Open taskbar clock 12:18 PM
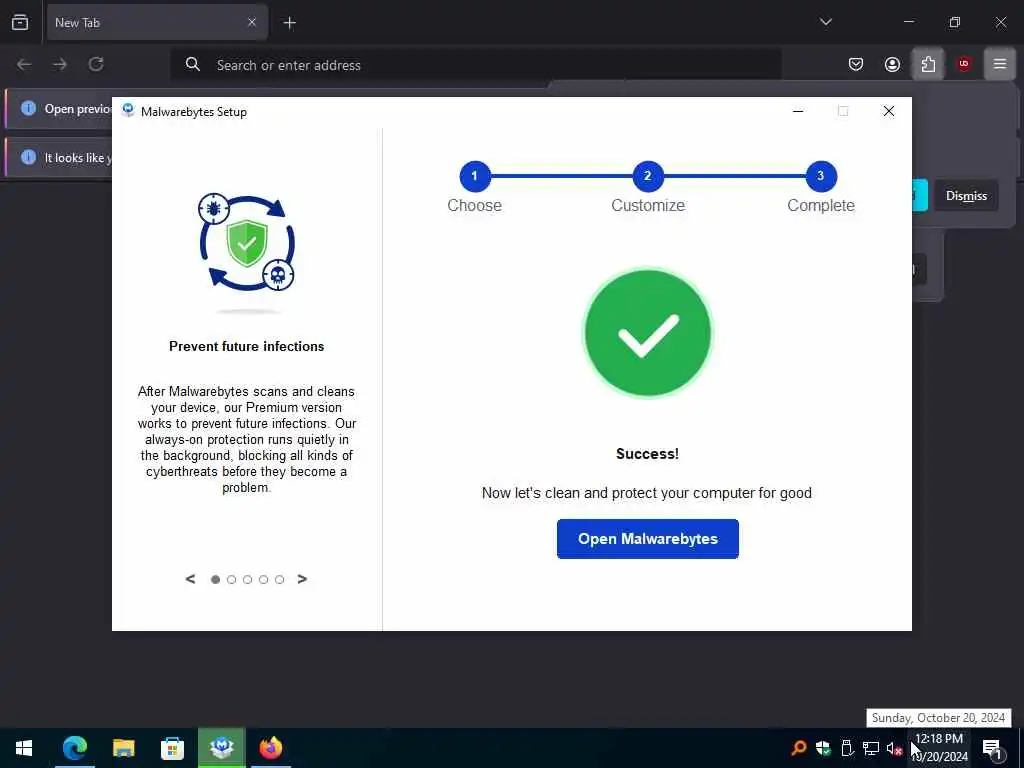1024x768 pixels. [939, 748]
